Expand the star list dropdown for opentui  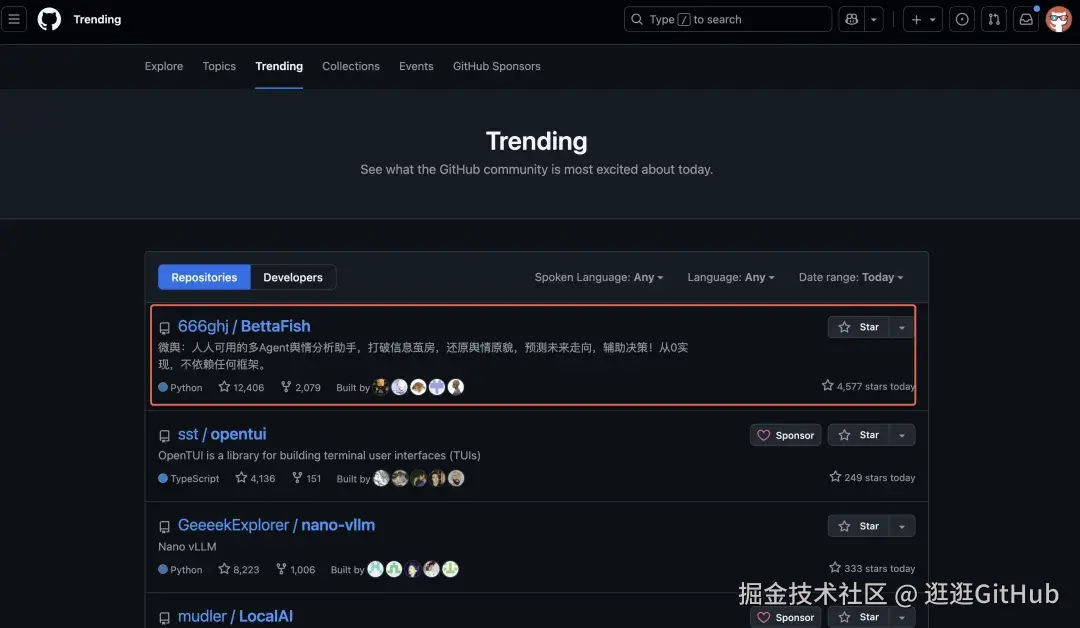[902, 435]
